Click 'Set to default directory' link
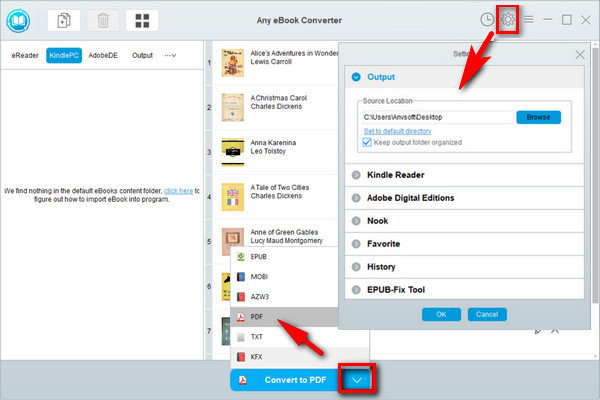 [x=397, y=131]
